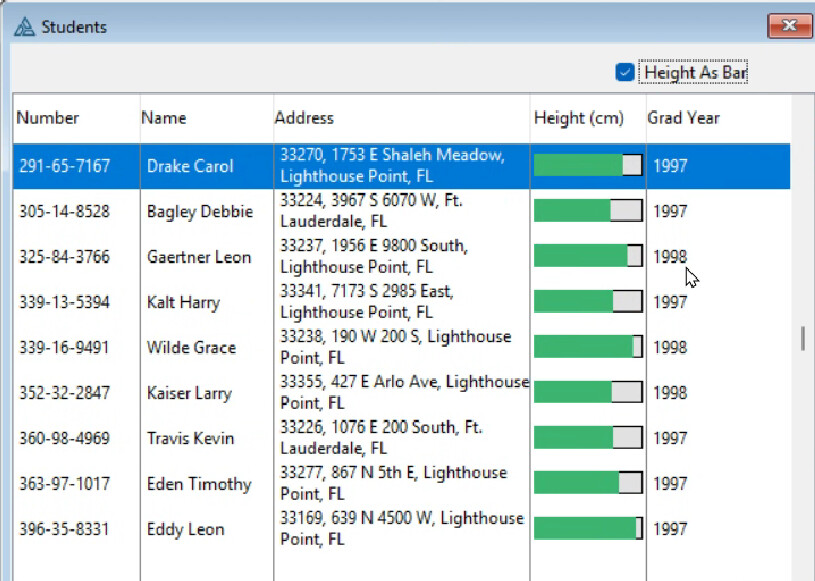Uncheck the Height As Bar checkbox
Viewport: 815px width, 581px height.
point(625,72)
